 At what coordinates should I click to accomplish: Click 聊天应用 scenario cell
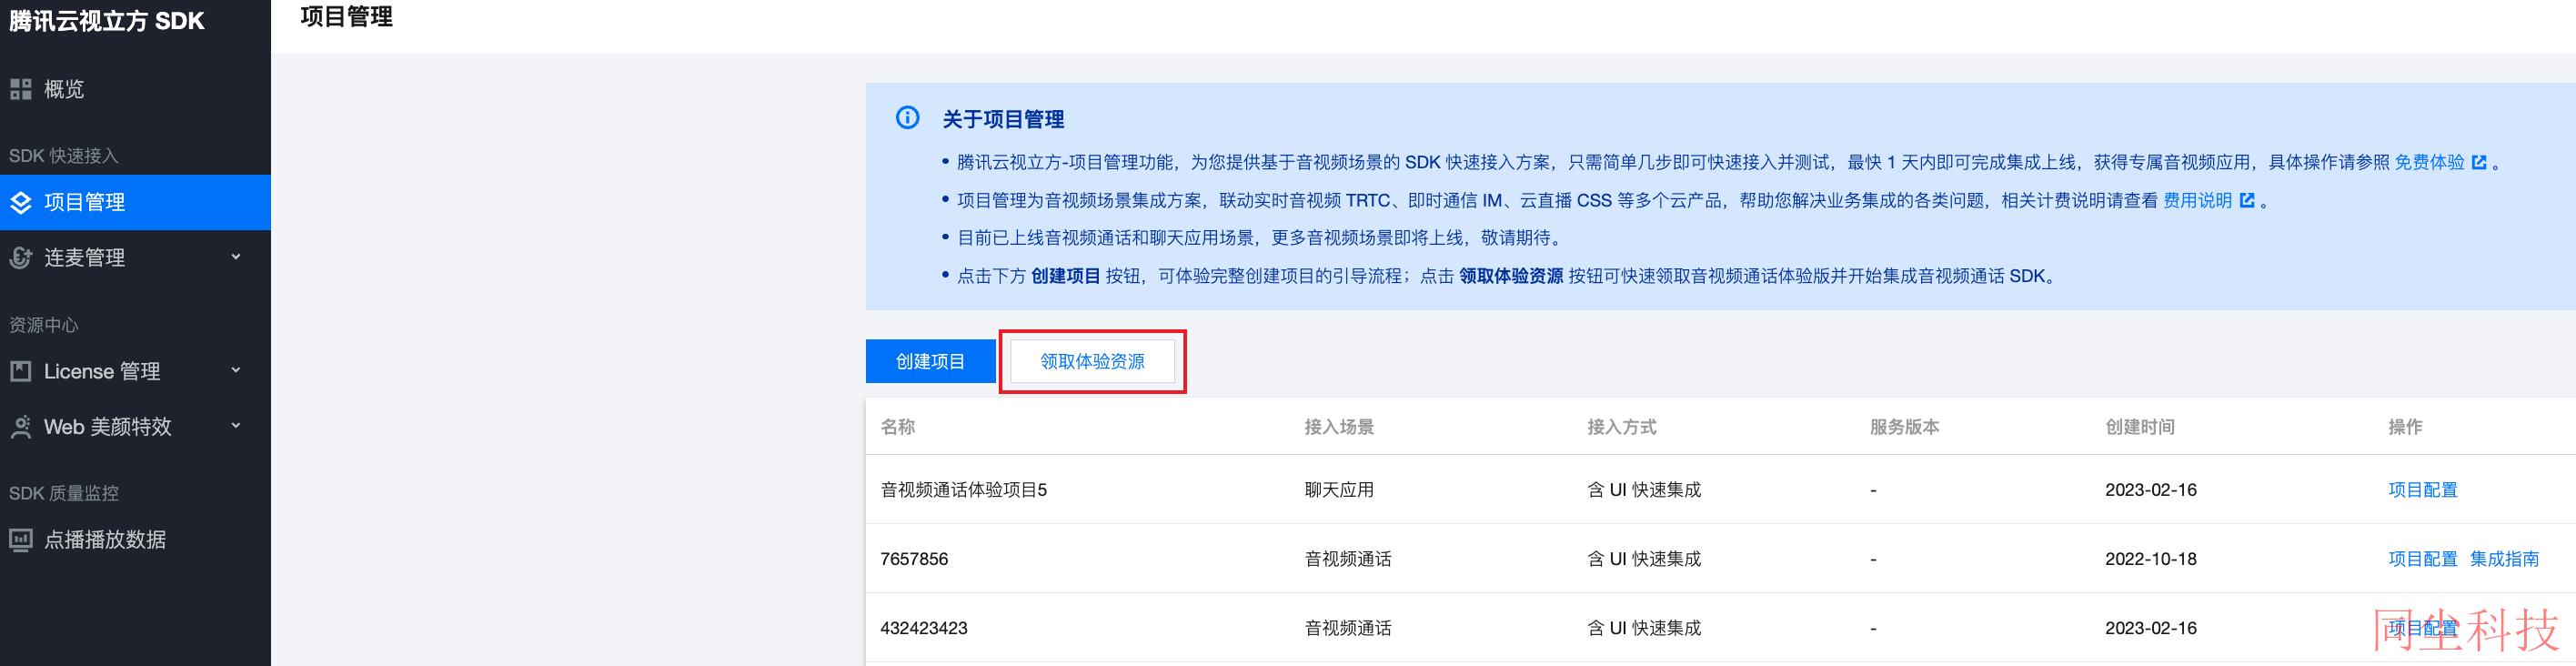(1339, 490)
